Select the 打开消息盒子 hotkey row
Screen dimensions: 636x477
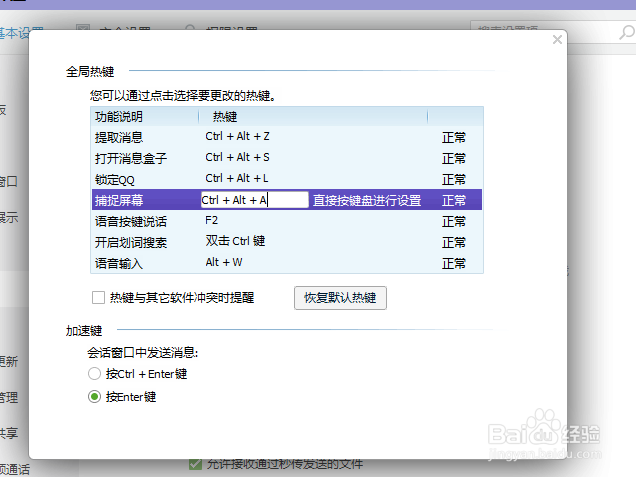point(287,158)
